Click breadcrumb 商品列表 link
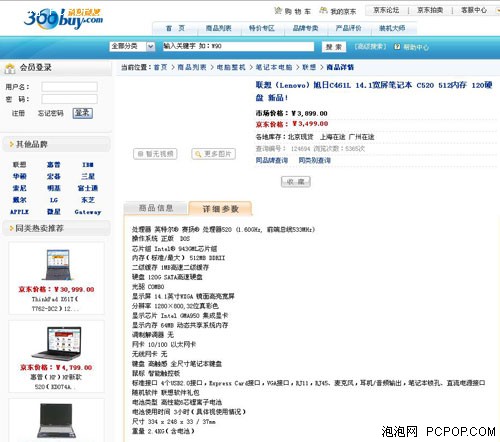Image resolution: width=500 pixels, height=442 pixels. (192, 67)
